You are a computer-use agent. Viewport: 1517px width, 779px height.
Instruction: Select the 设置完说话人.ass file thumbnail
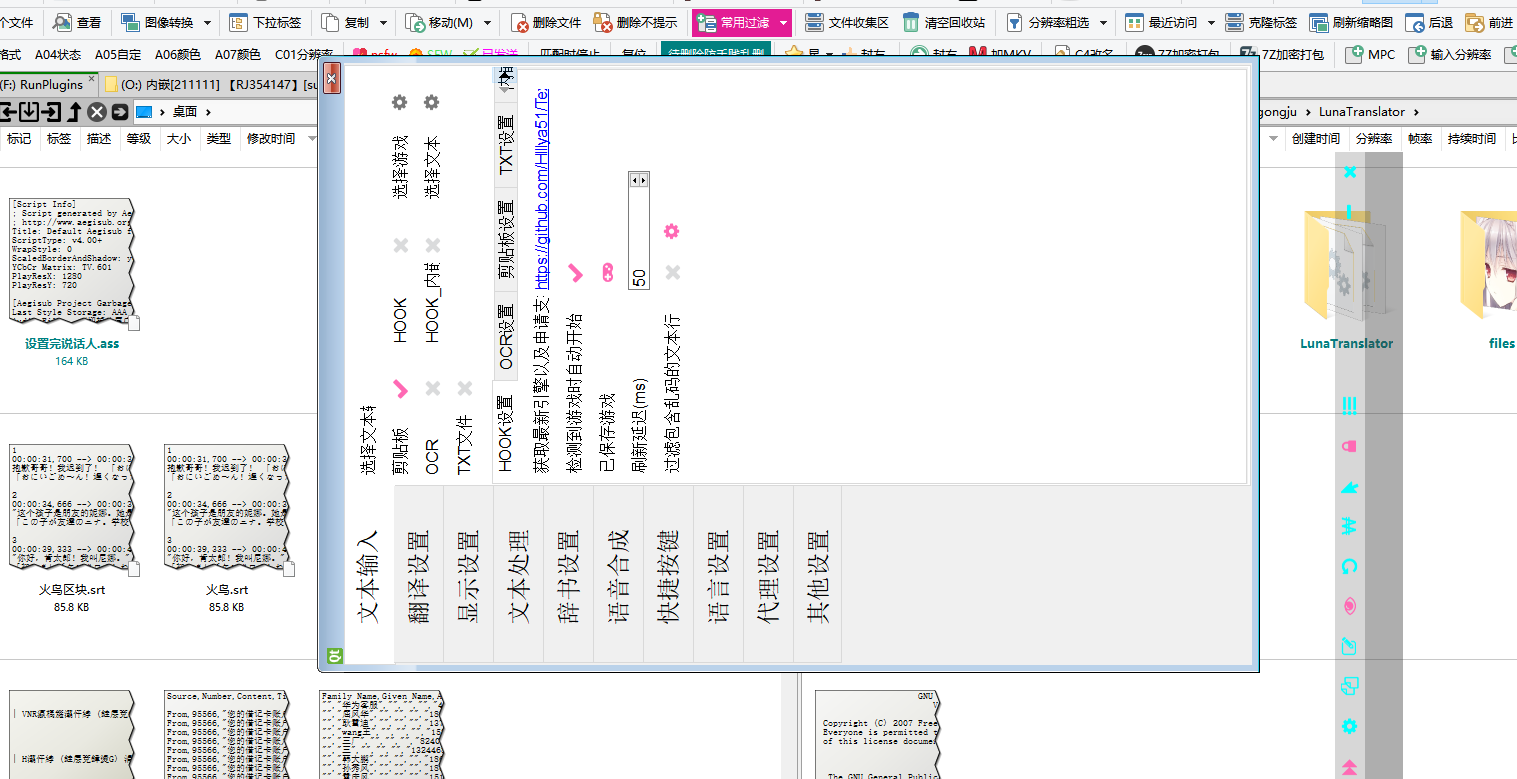(72, 265)
